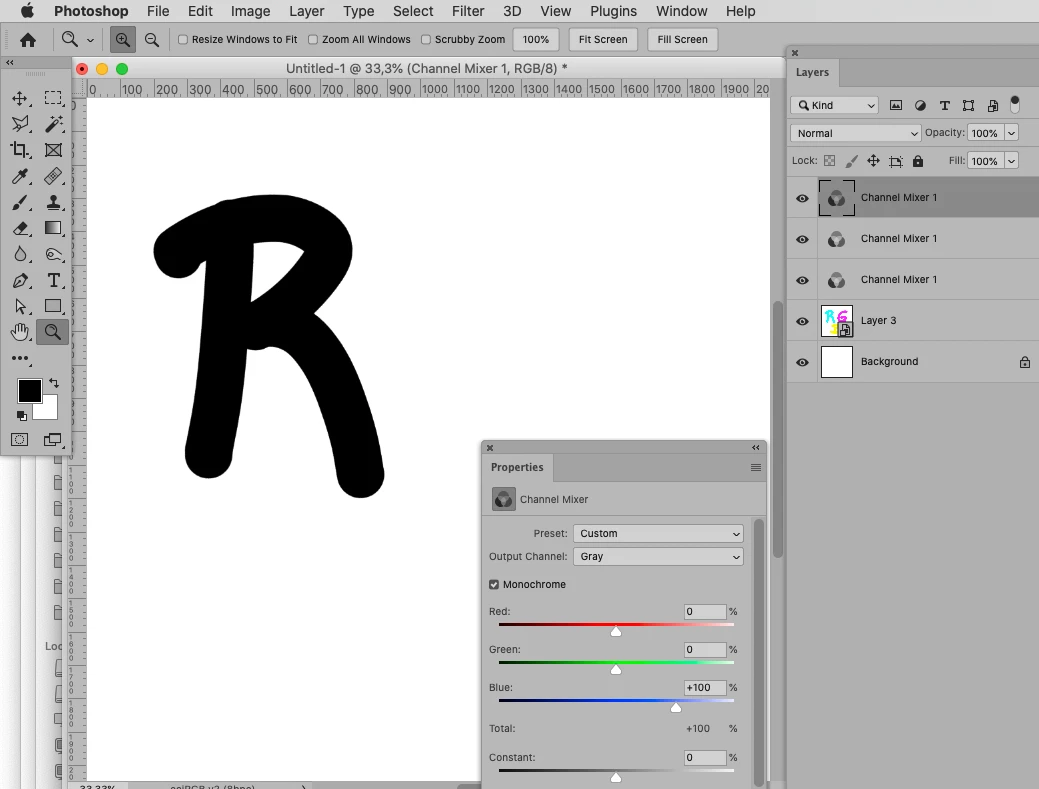Change screen mode icon
Screen dimensions: 1039x789
tap(52, 440)
